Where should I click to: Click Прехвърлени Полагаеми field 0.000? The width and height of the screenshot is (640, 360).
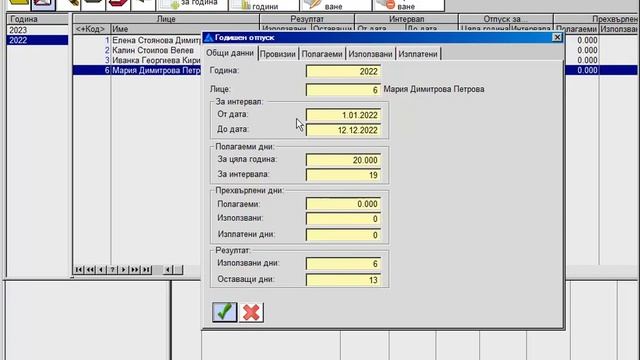point(343,204)
